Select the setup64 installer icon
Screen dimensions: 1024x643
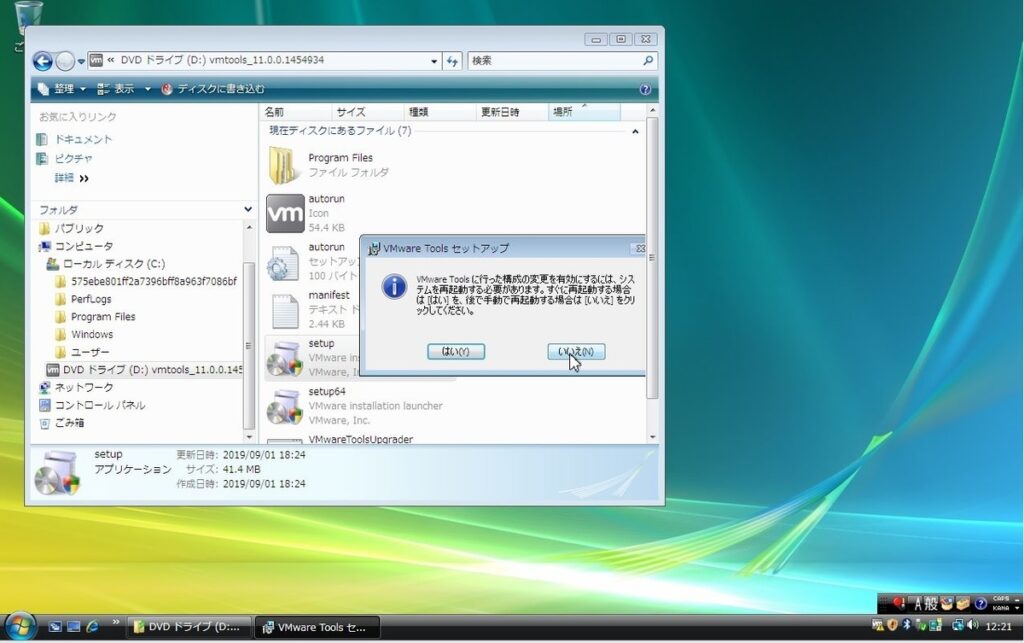[285, 407]
